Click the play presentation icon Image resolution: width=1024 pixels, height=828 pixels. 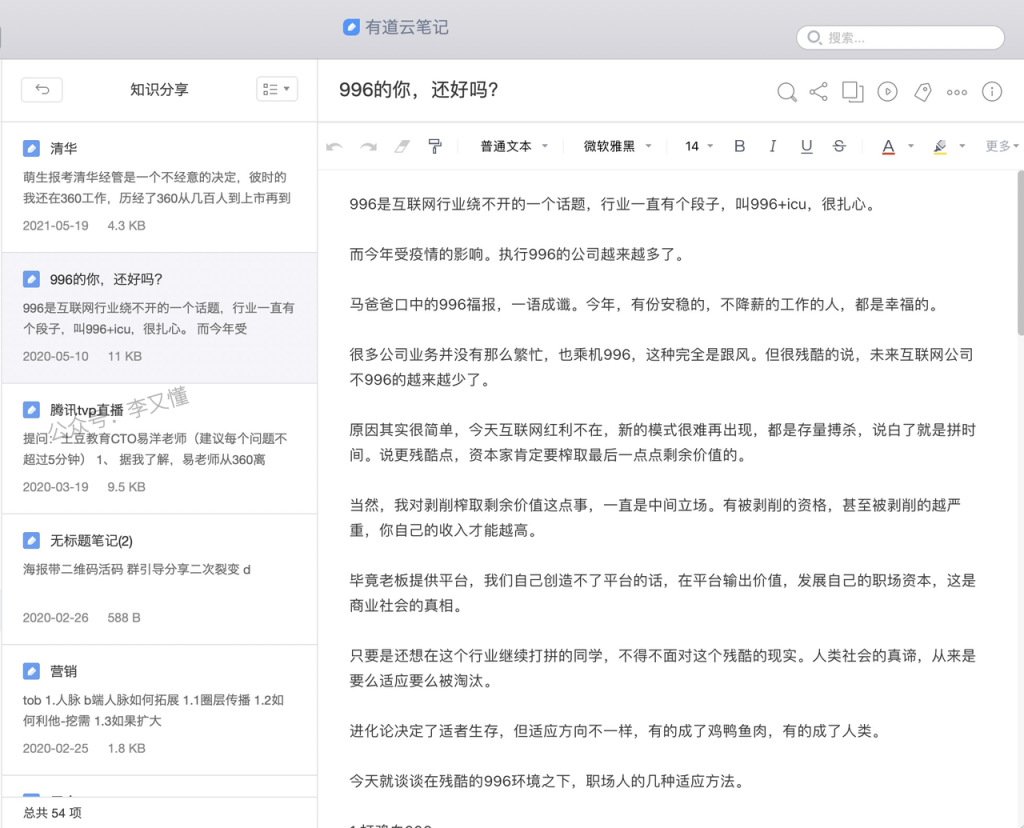tap(887, 91)
